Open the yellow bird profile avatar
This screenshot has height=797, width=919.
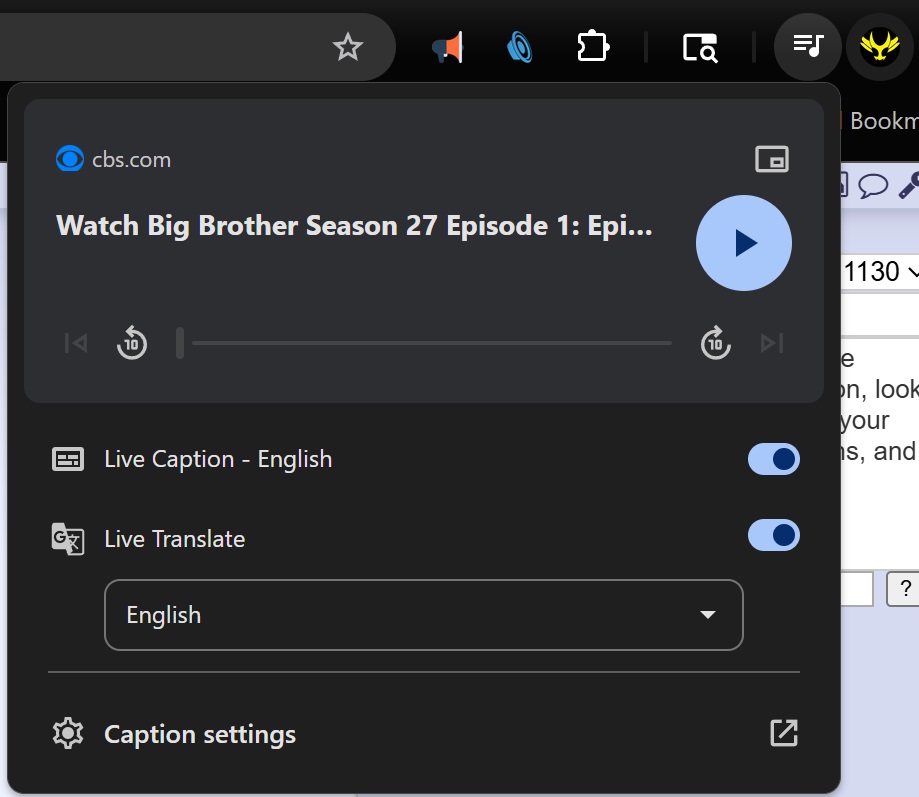(x=879, y=46)
